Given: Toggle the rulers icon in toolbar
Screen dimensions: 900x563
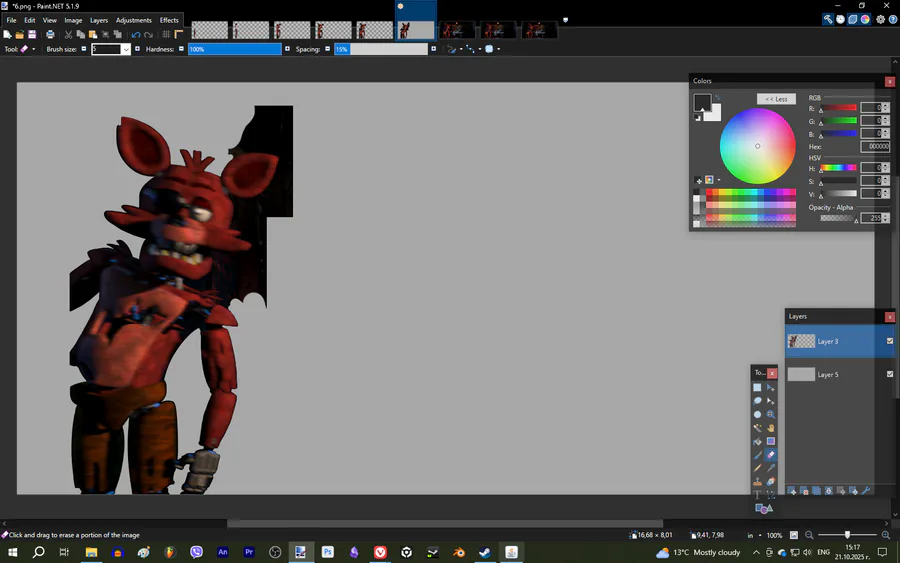Looking at the screenshot, I should coord(179,34).
